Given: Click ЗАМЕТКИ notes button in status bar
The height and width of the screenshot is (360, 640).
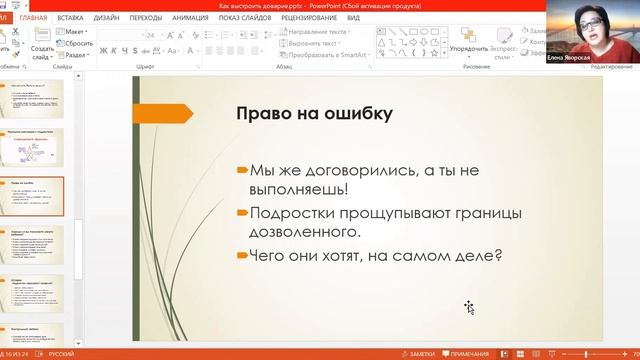Looking at the screenshot, I should pos(418,354).
